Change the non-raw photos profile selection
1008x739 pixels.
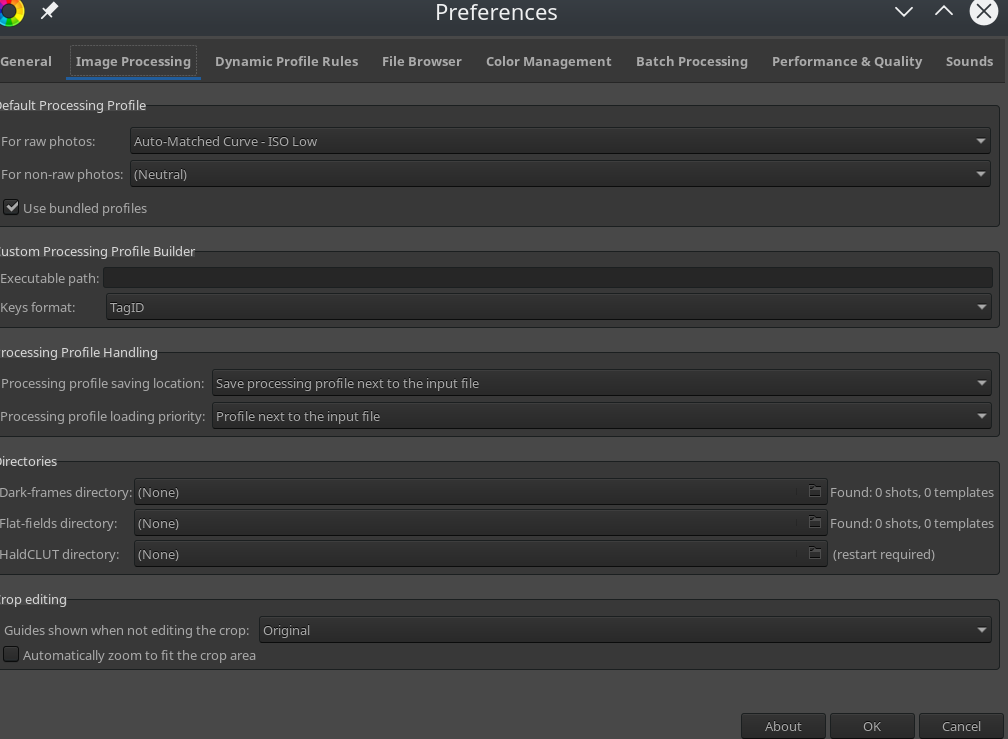(560, 173)
